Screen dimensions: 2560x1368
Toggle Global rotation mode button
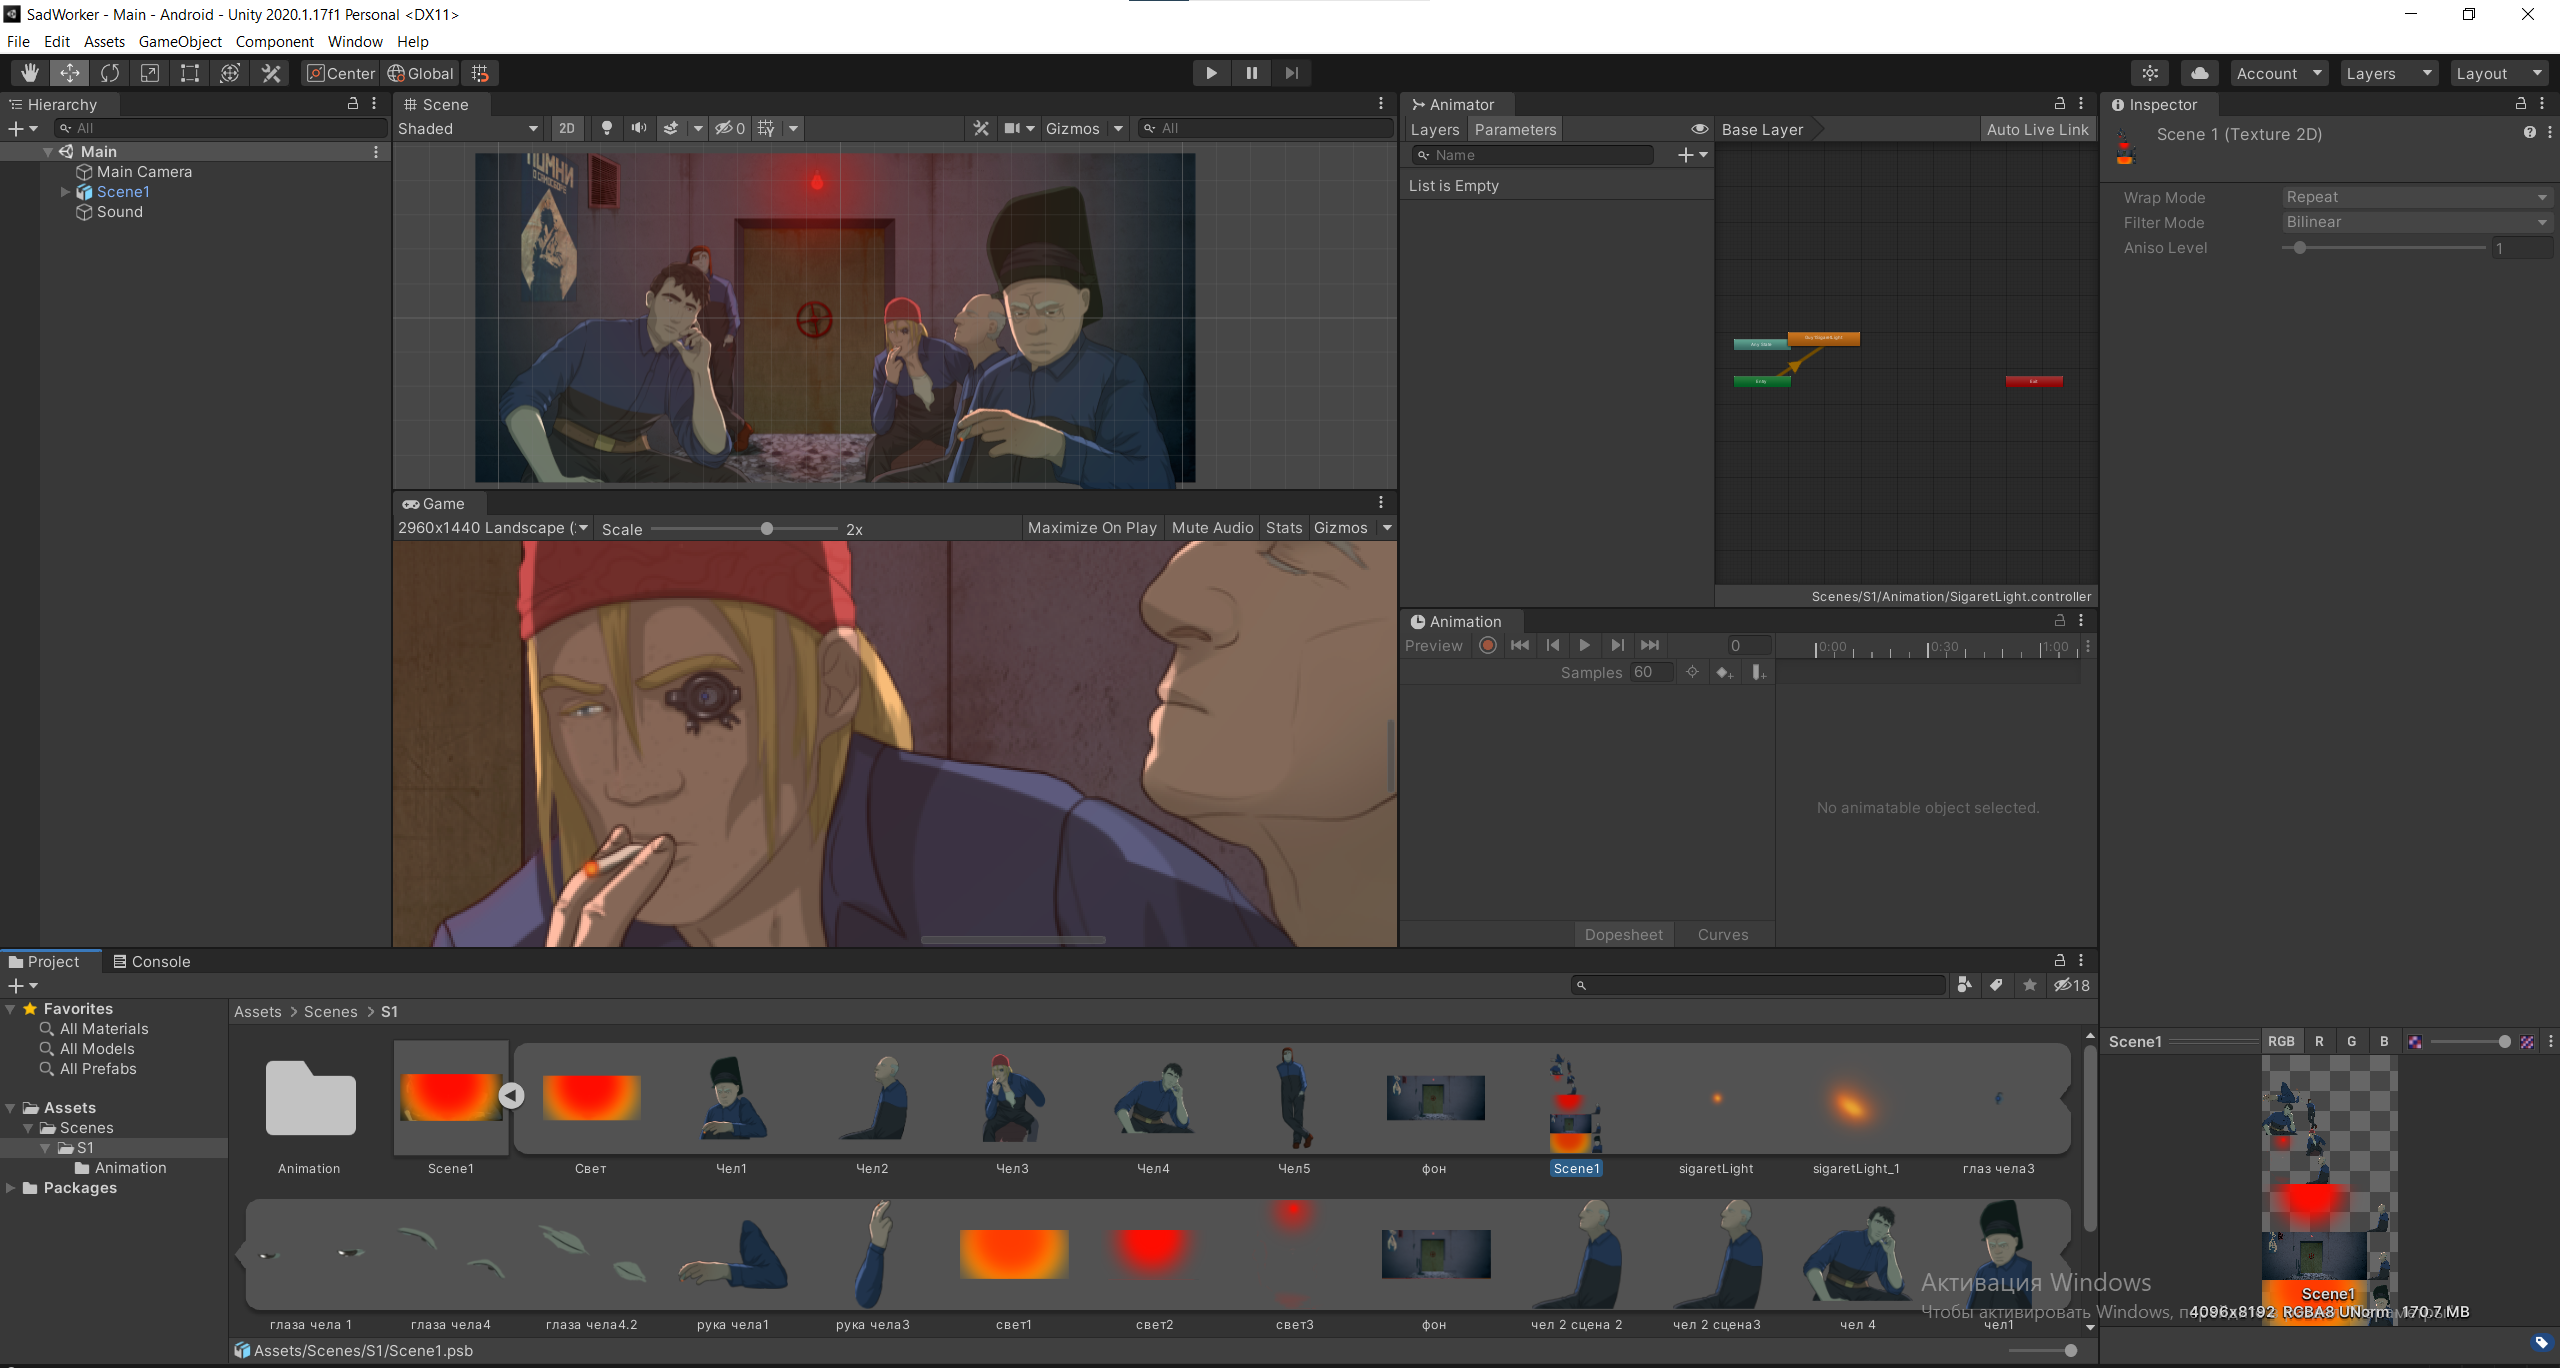[x=420, y=73]
